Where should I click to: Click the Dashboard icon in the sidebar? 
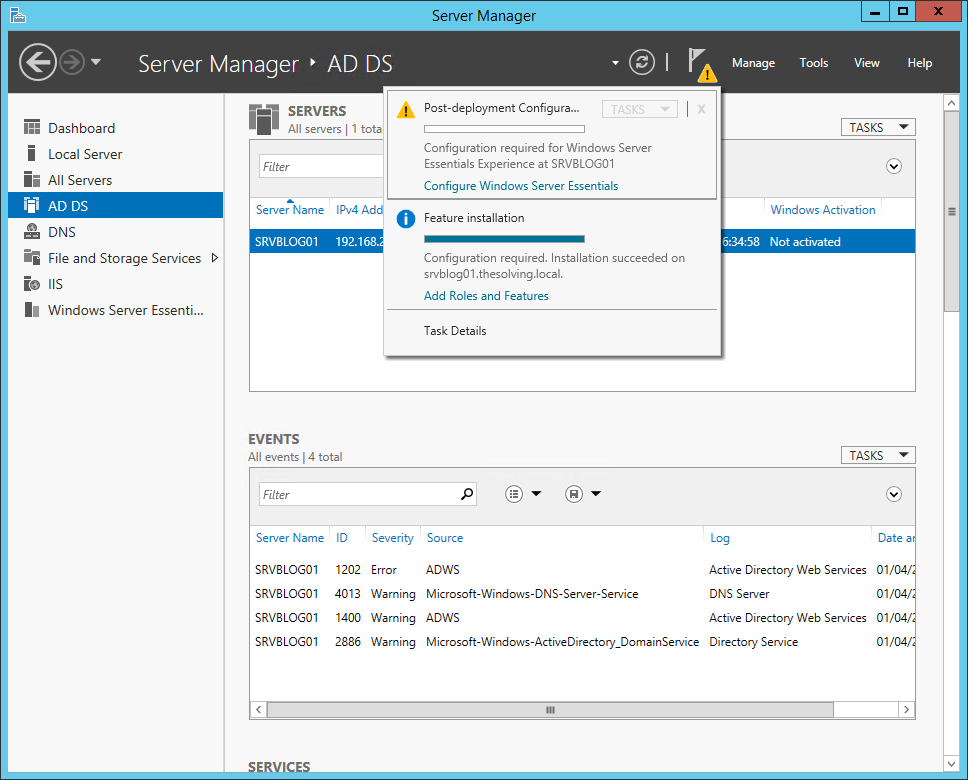(31, 127)
